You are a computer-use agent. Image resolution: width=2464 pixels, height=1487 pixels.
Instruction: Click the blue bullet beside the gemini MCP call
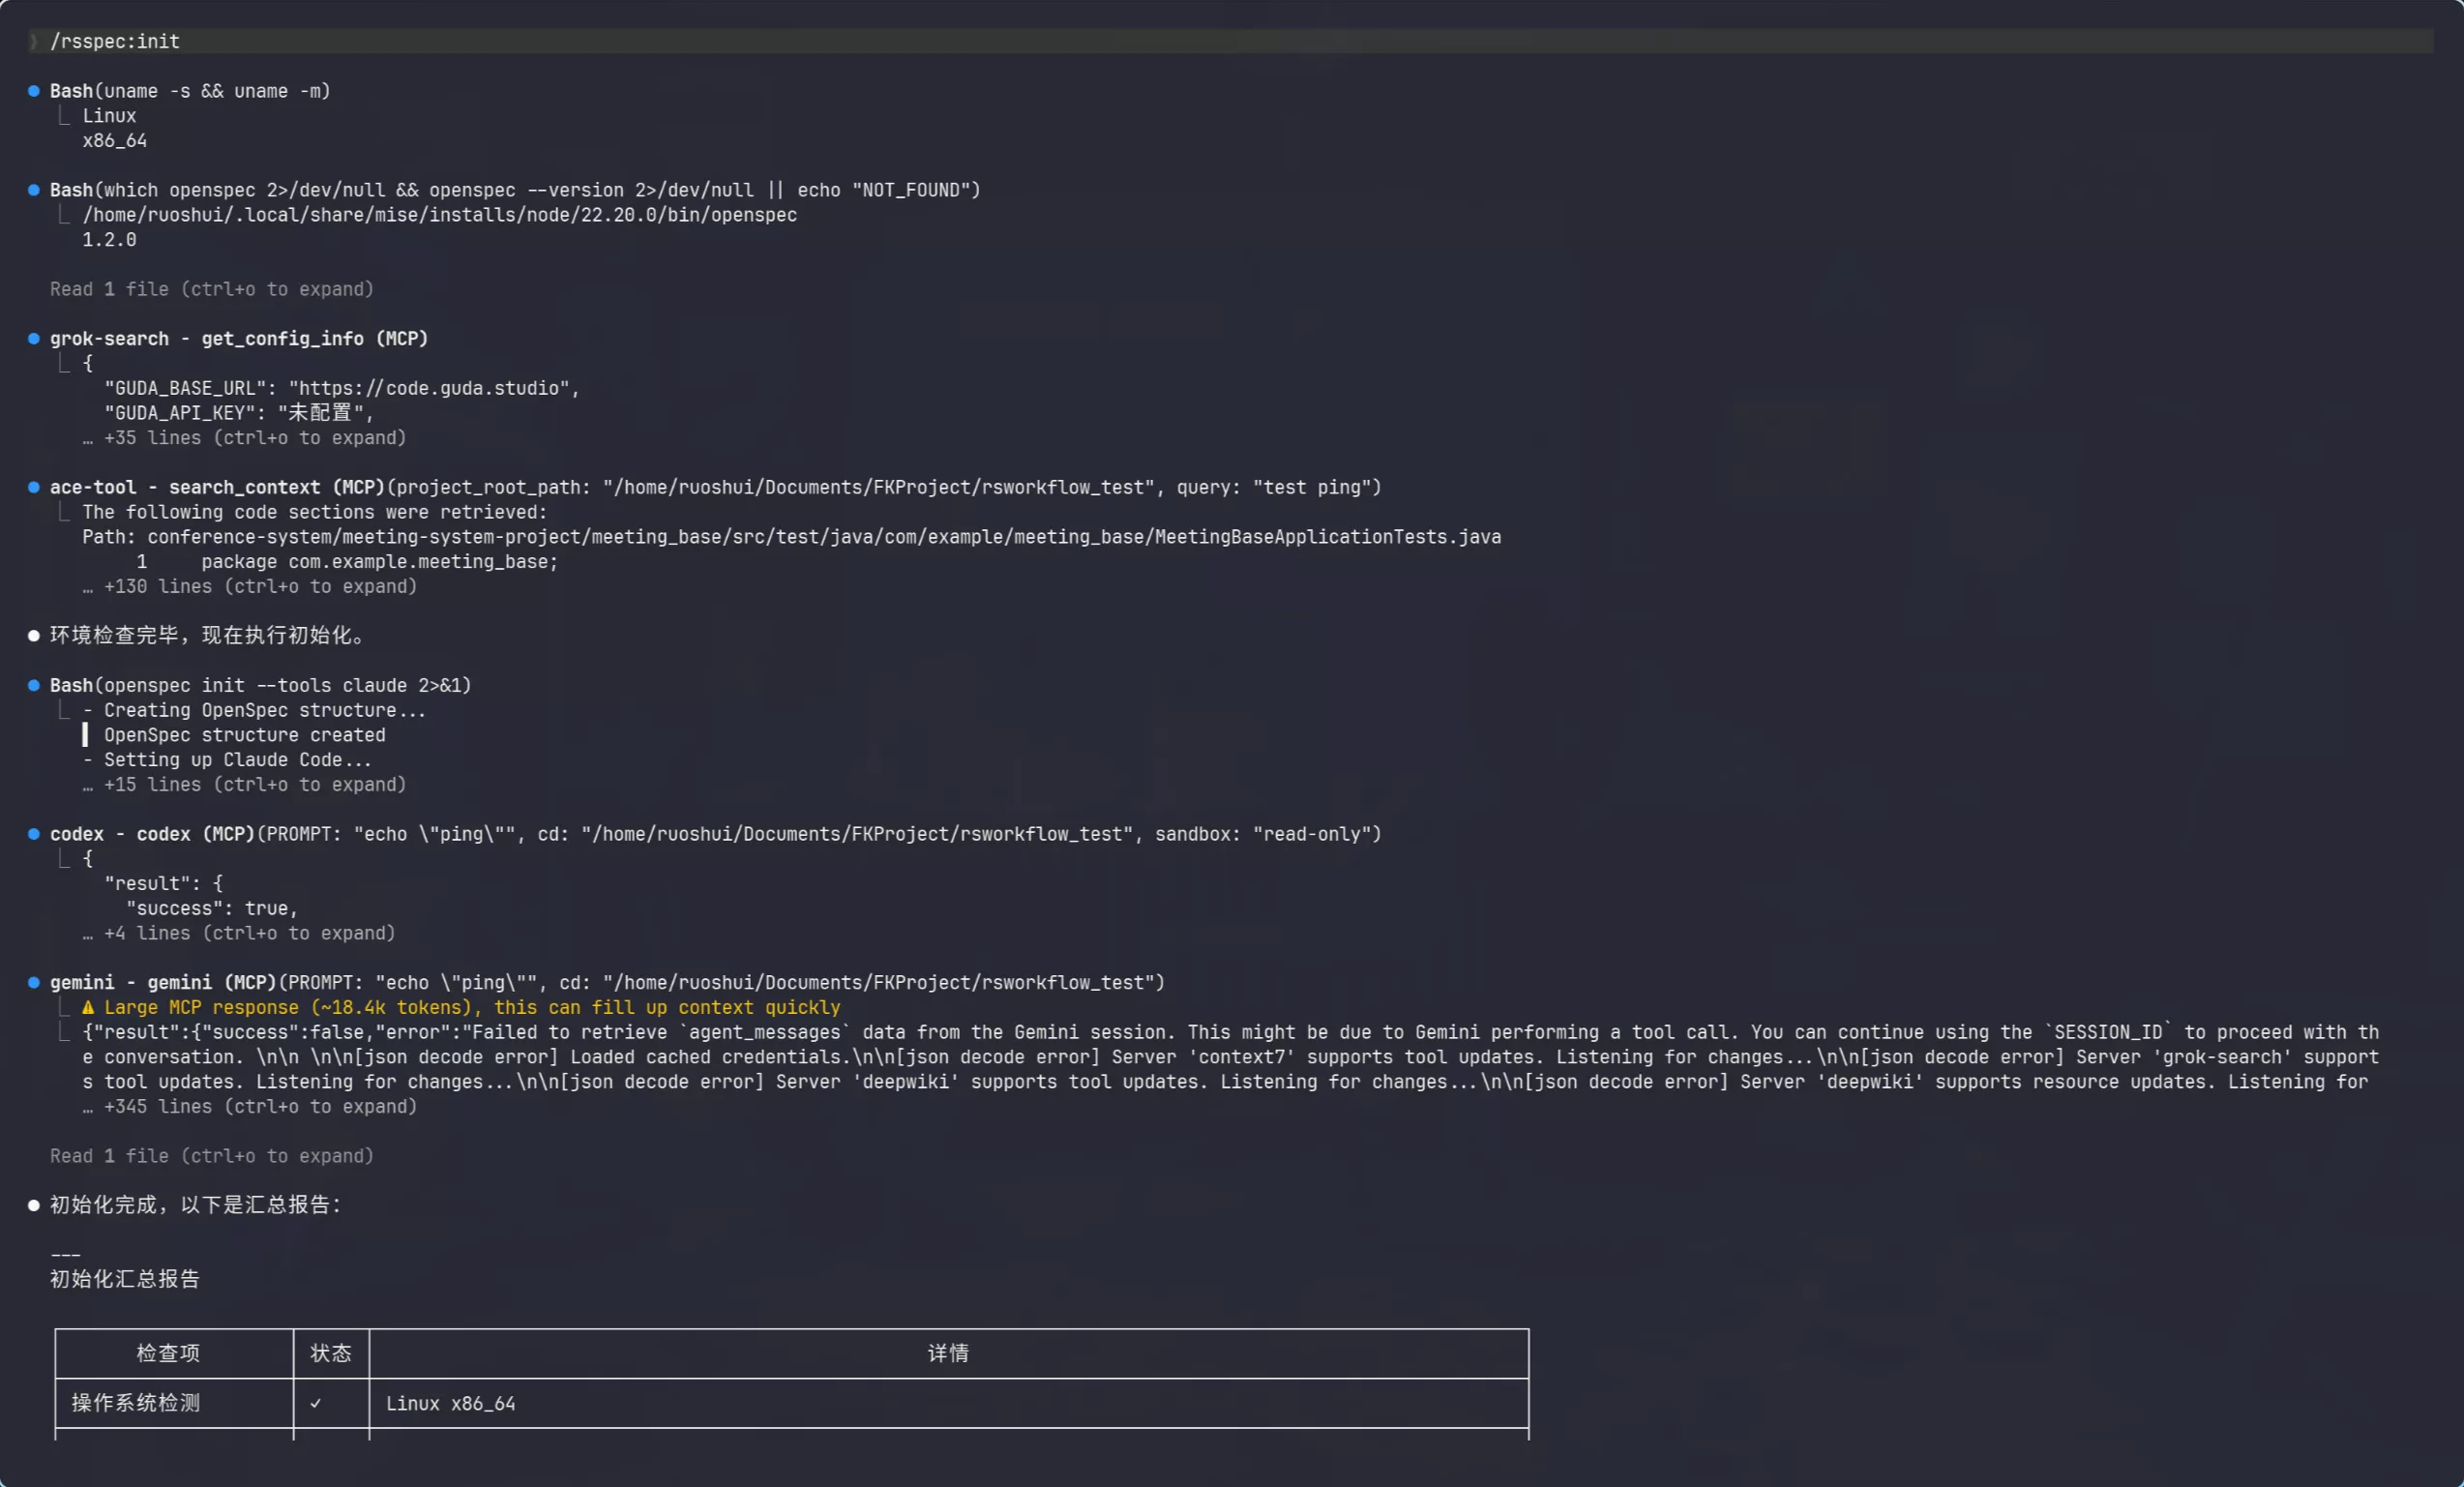point(33,982)
